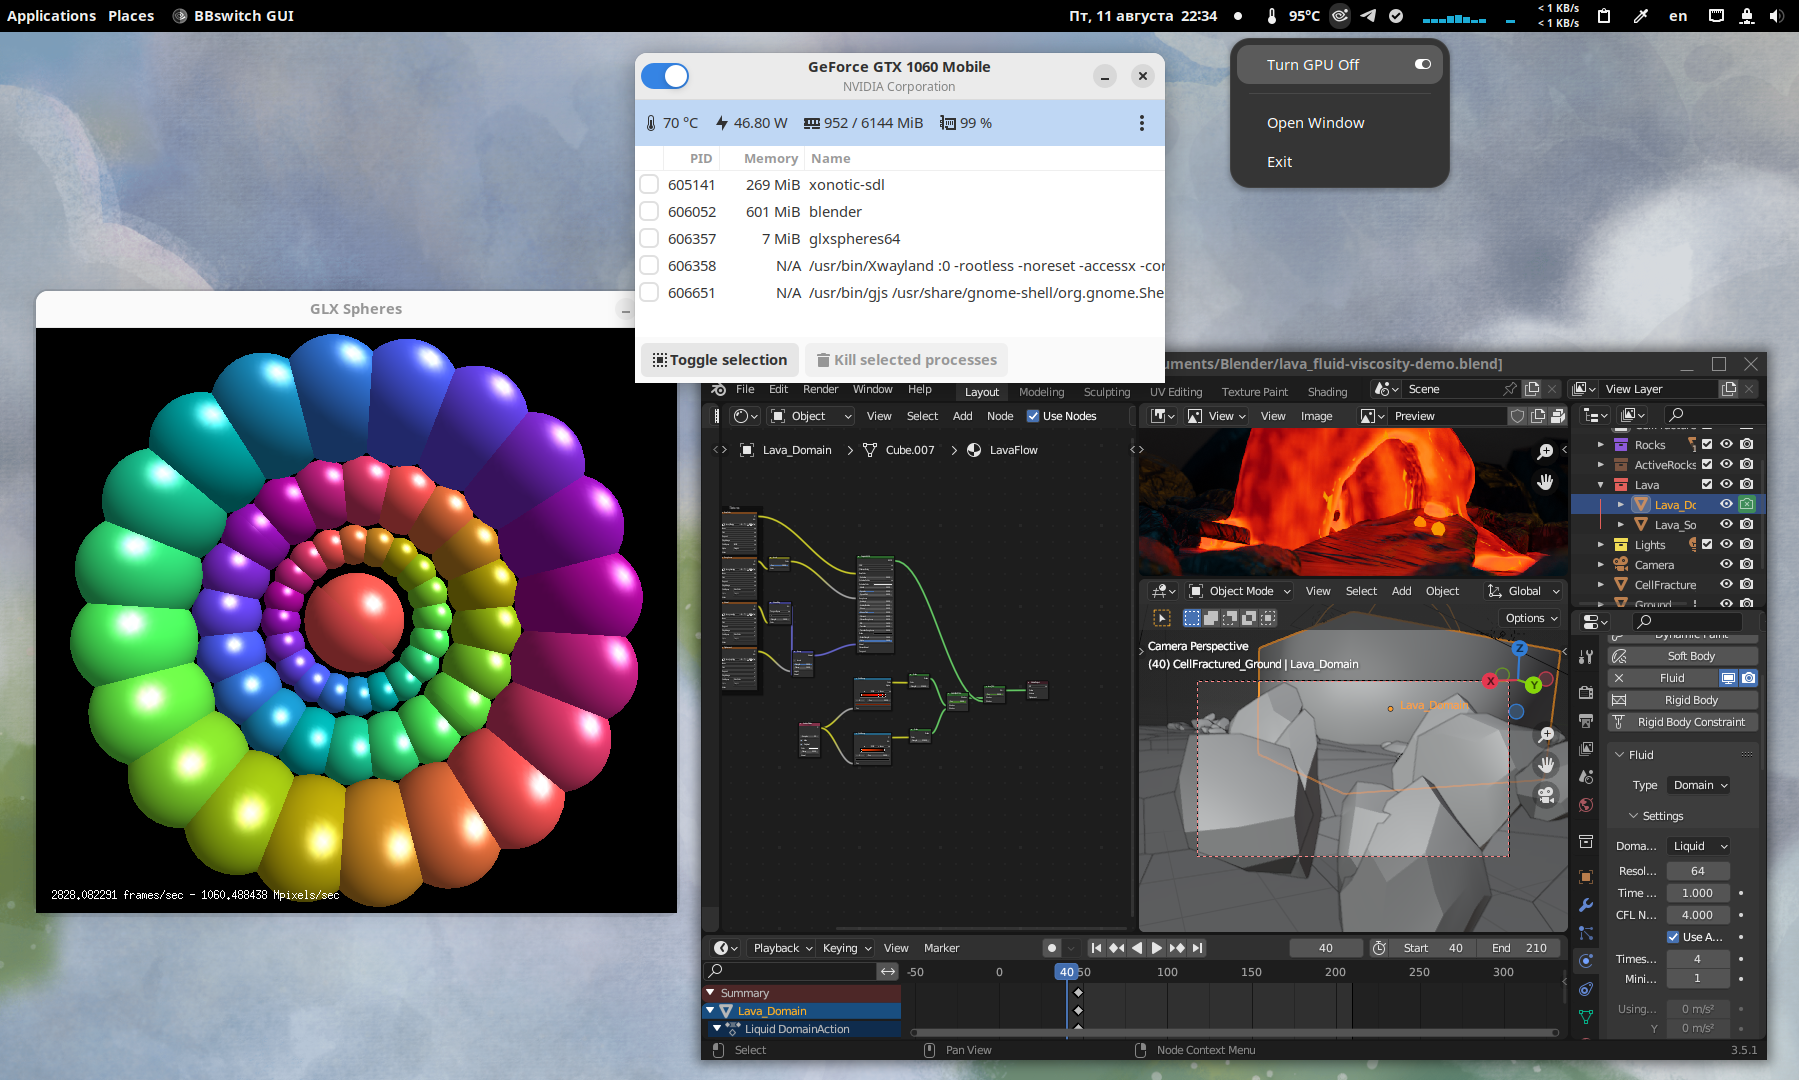Screen dimensions: 1799x1080
Task: Open the viewport Options dropdown
Action: (1531, 618)
